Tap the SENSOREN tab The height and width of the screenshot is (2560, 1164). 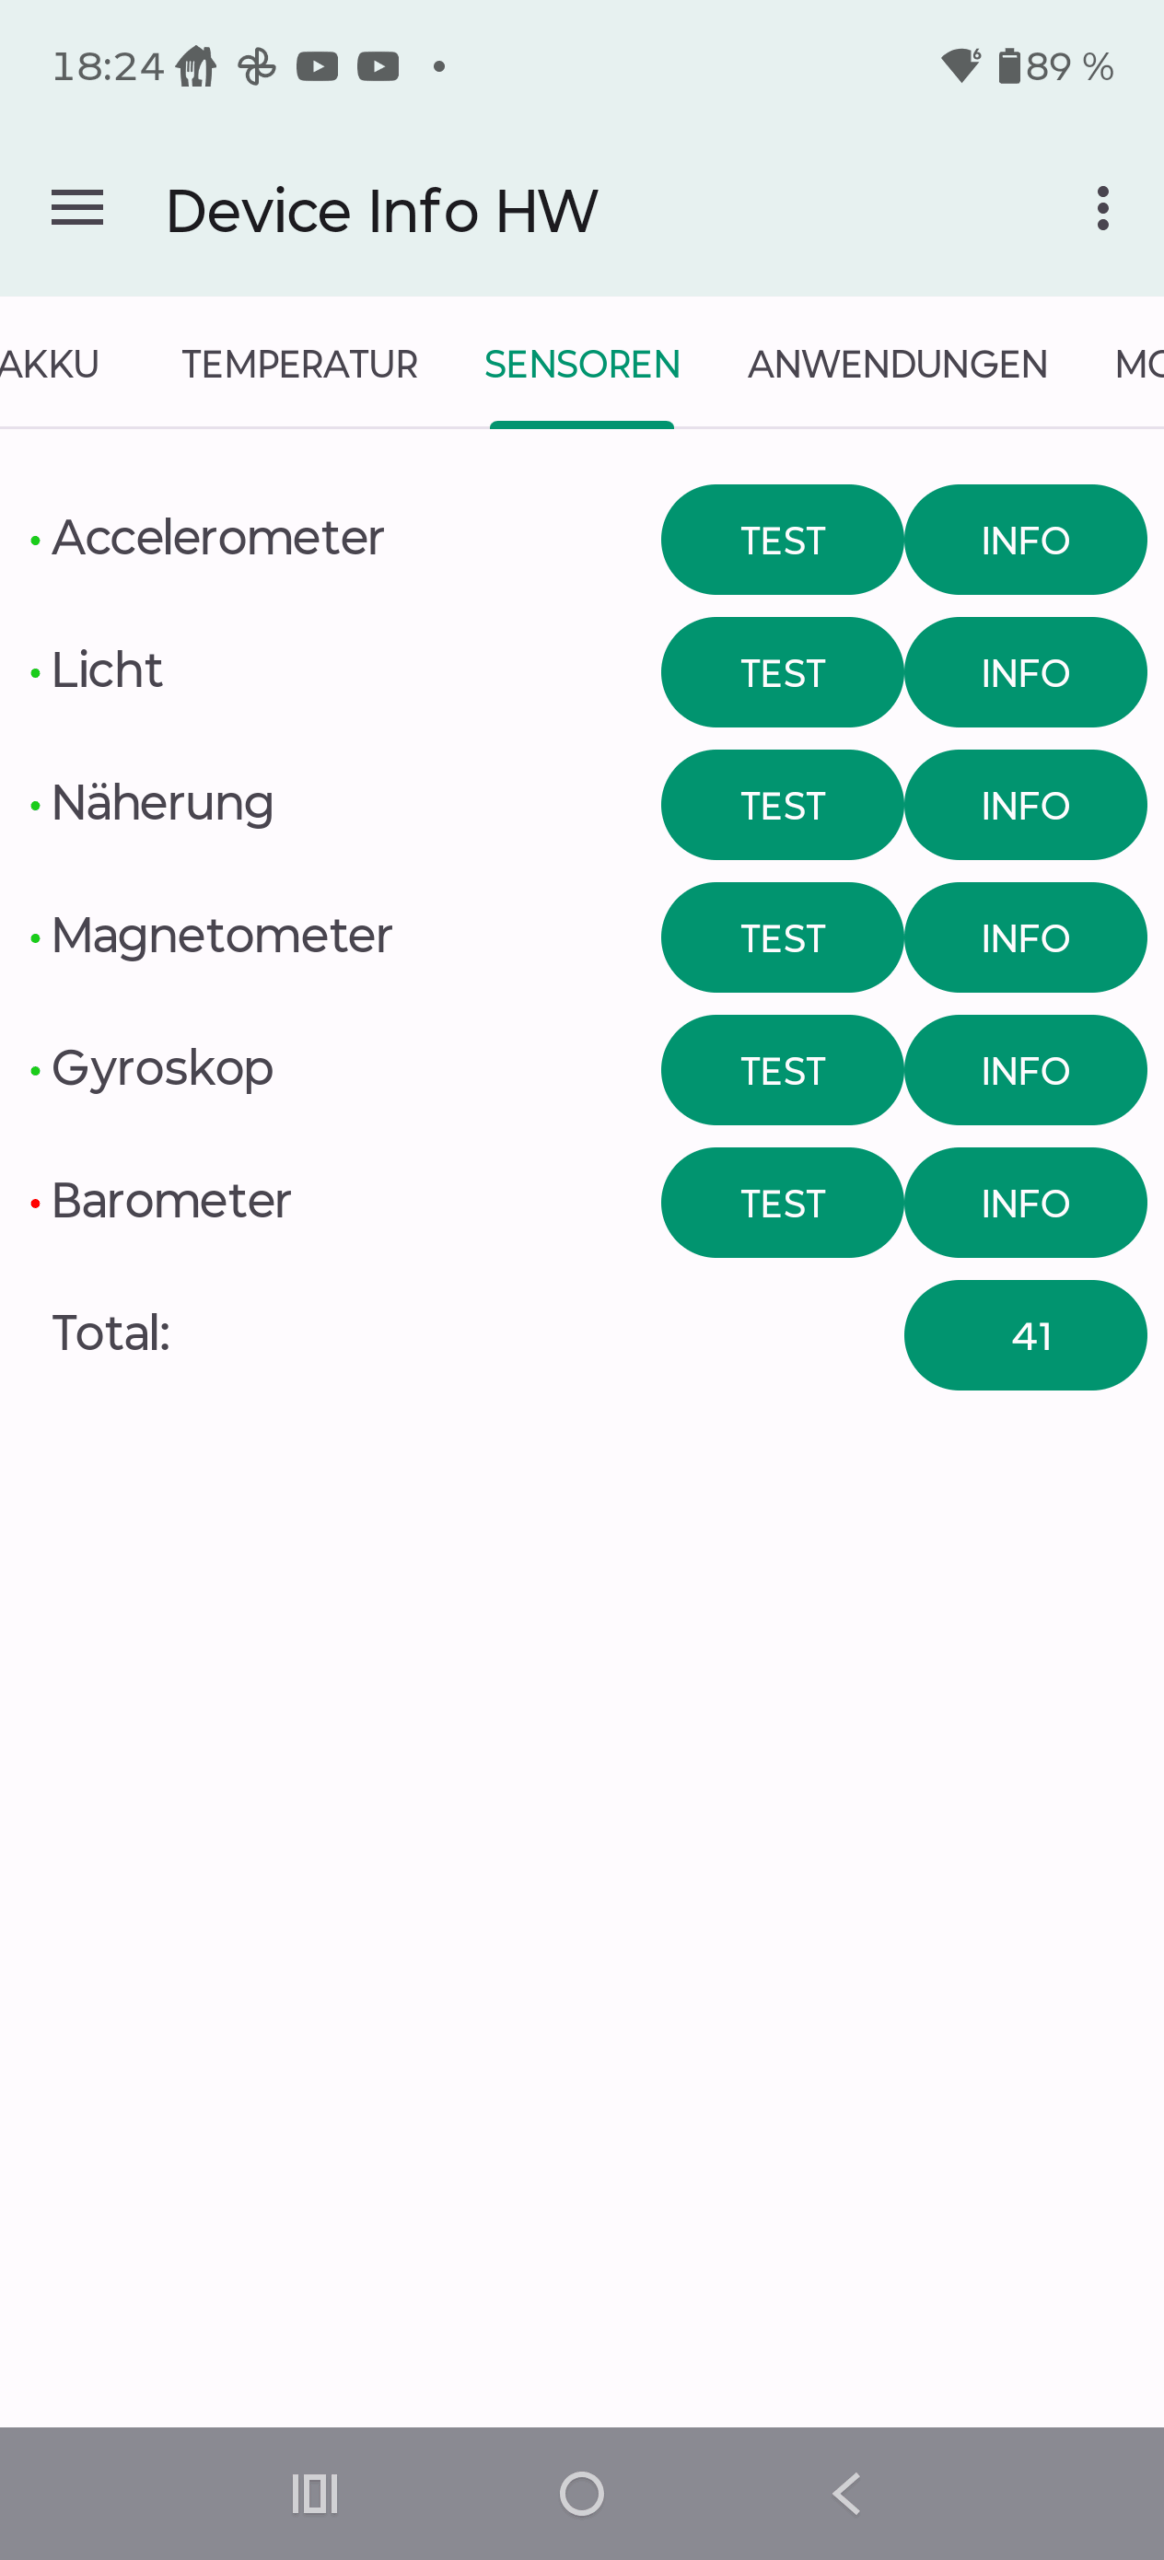582,364
